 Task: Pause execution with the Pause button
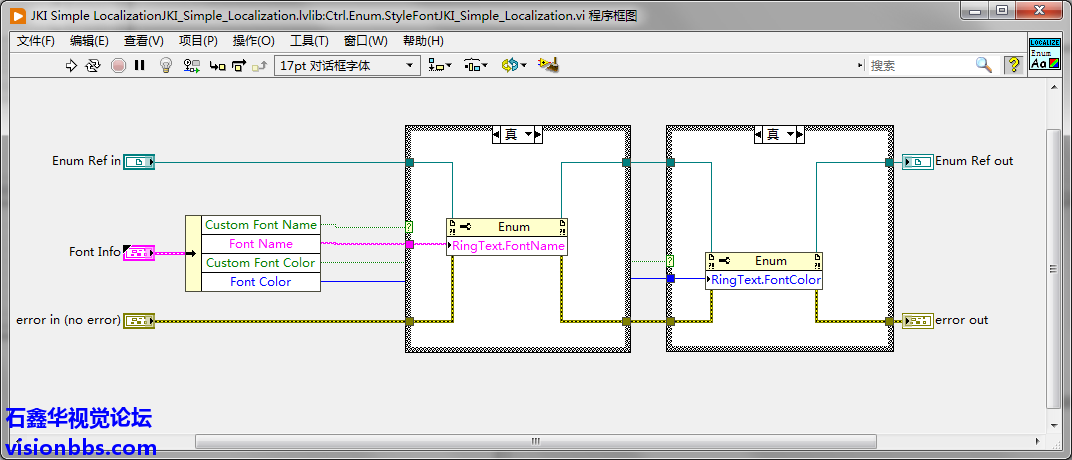click(140, 65)
